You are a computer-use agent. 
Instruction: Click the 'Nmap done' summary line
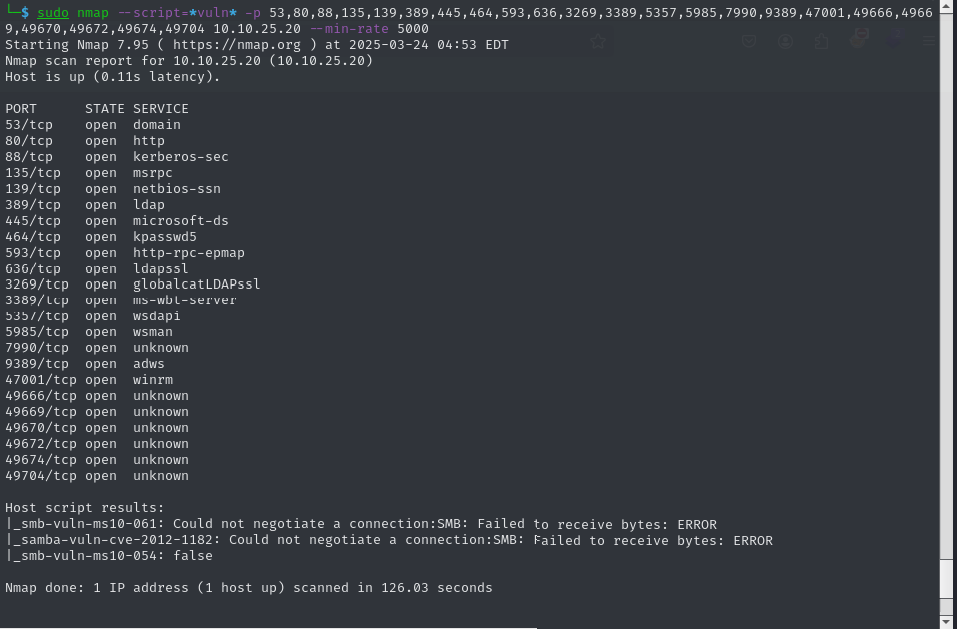[x=248, y=588]
